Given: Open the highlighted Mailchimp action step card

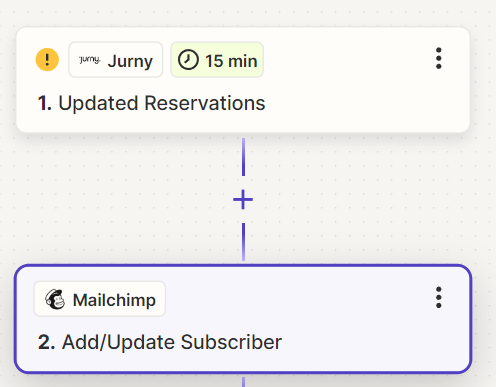Looking at the screenshot, I should click(x=243, y=319).
